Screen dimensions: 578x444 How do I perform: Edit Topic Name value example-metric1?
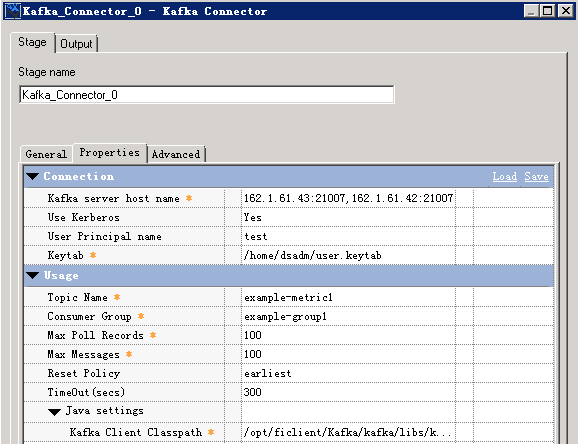click(348, 297)
